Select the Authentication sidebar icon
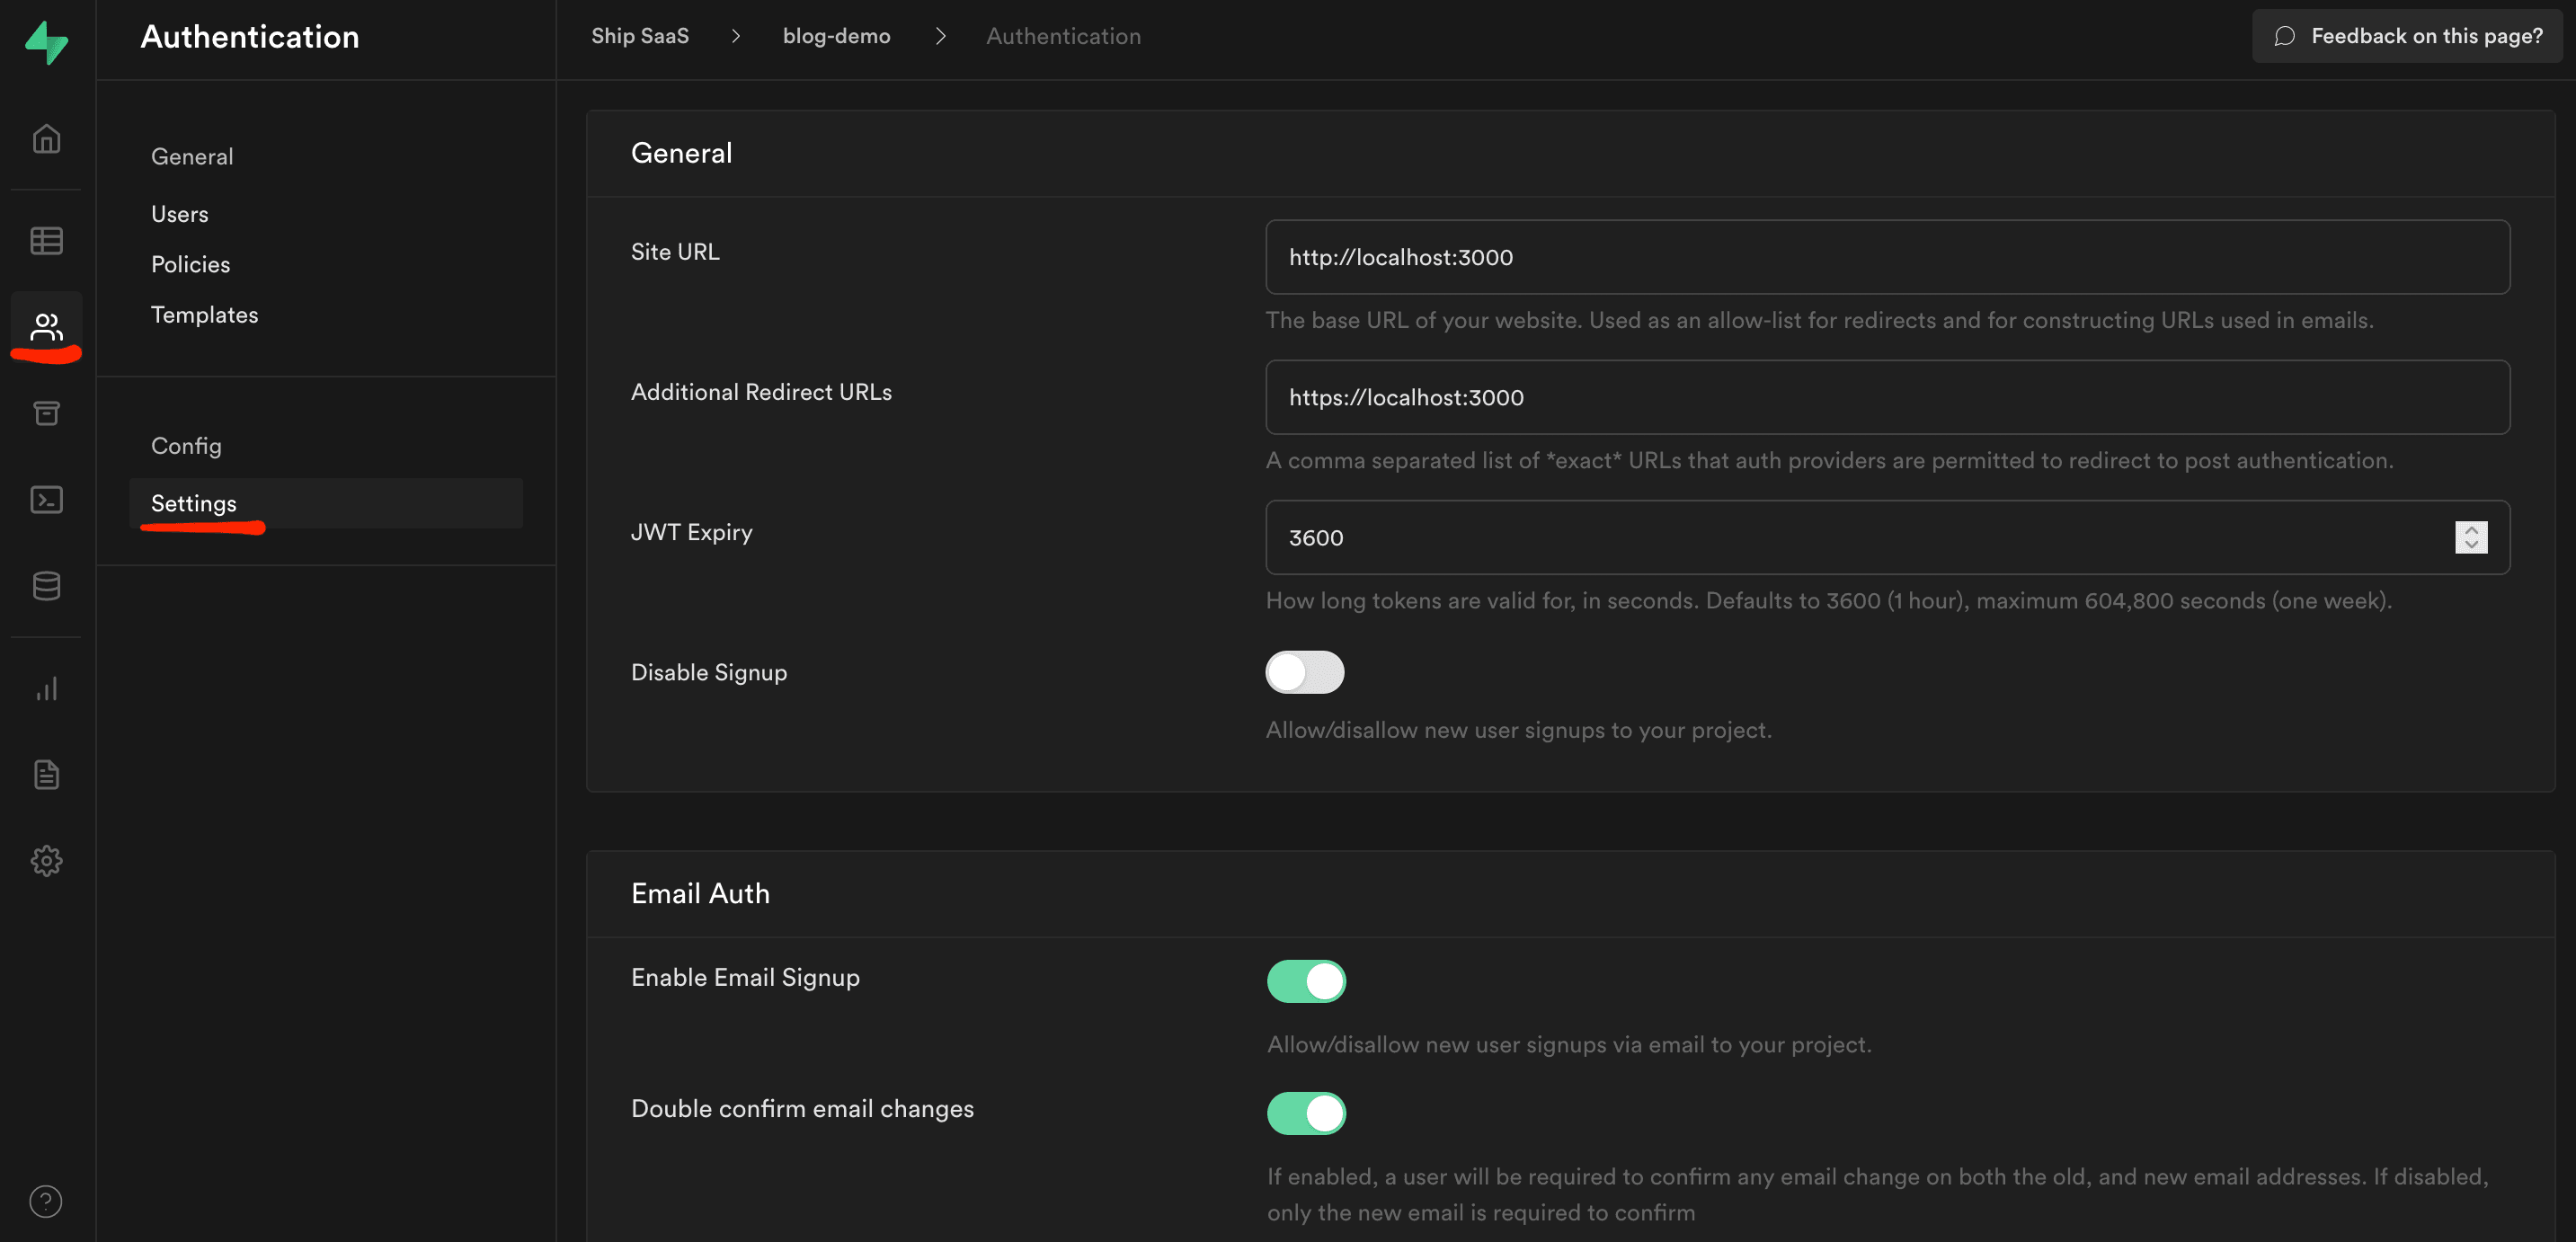 (46, 324)
